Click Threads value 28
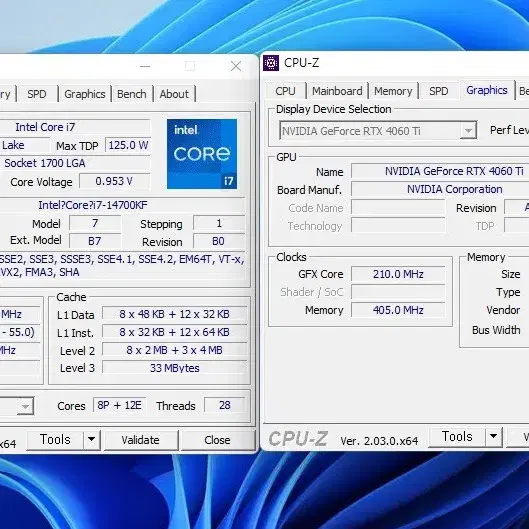The height and width of the screenshot is (529, 529). point(225,405)
